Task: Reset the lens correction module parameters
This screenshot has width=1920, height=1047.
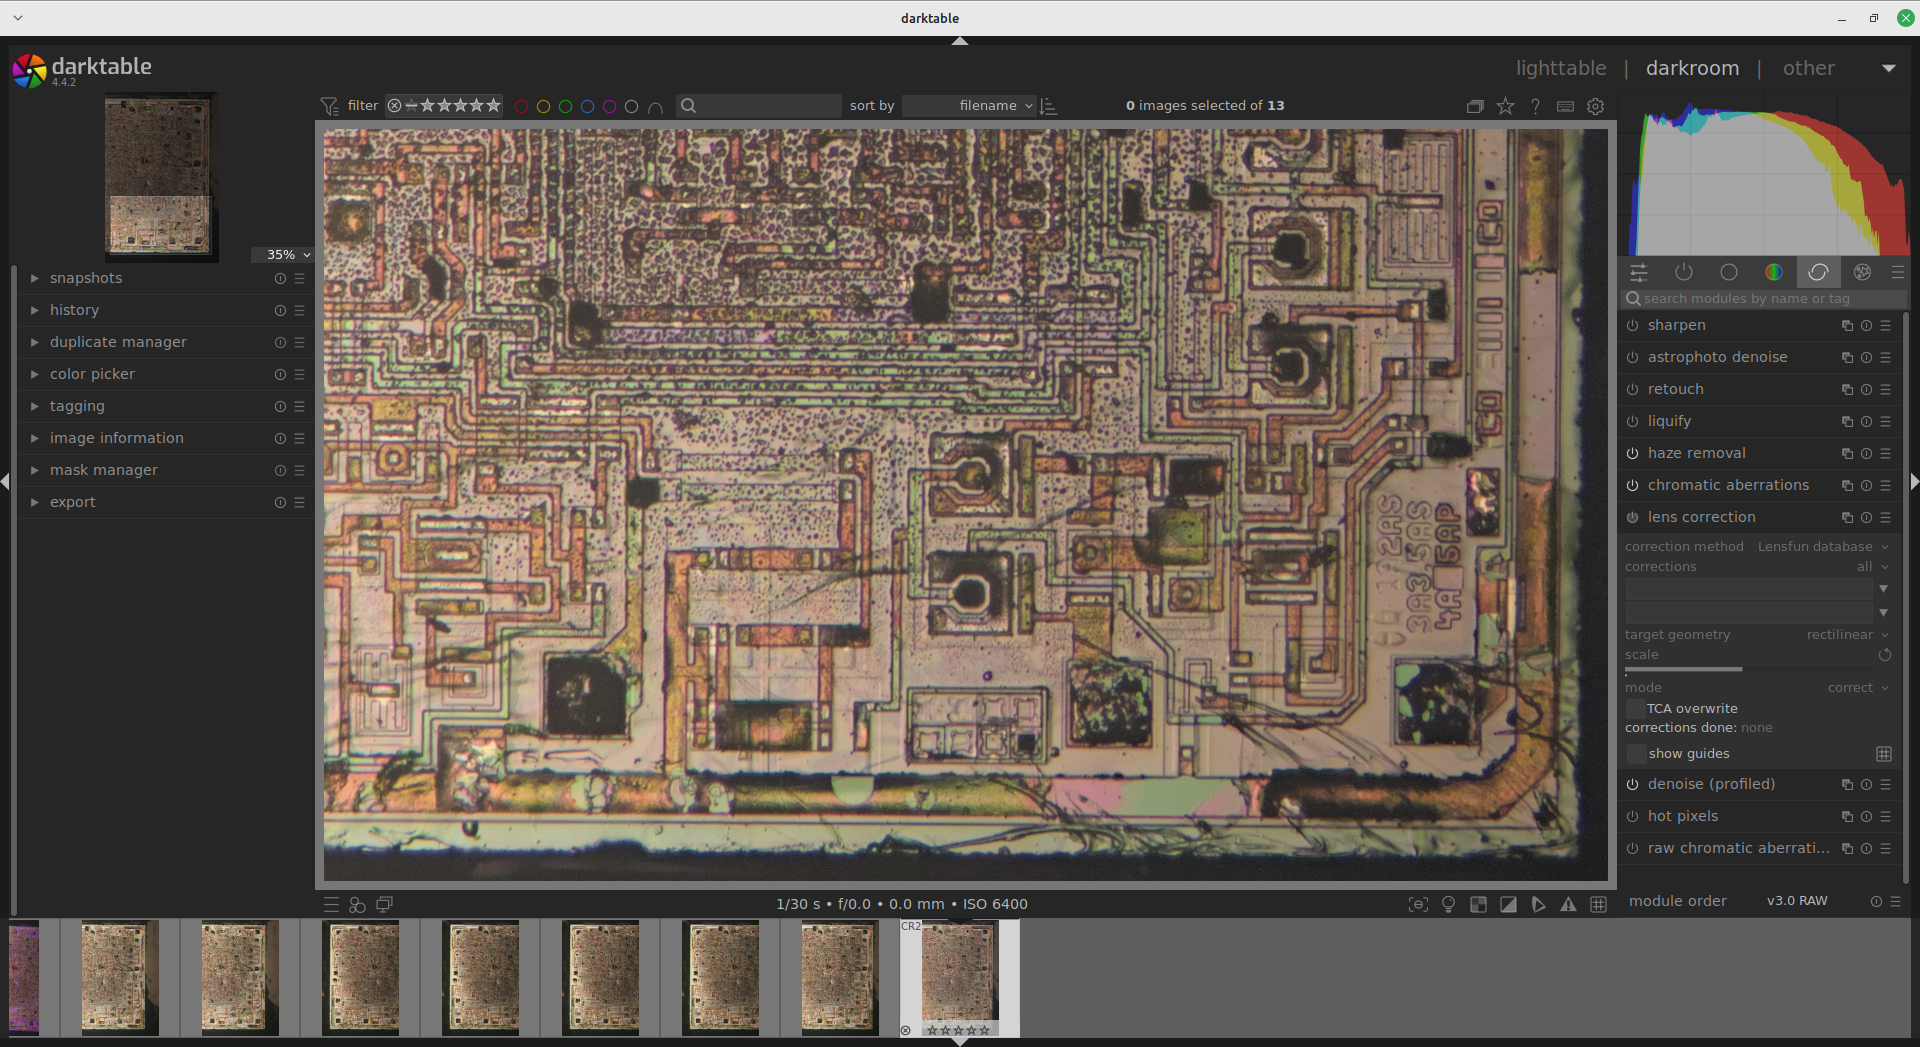Action: pos(1866,518)
